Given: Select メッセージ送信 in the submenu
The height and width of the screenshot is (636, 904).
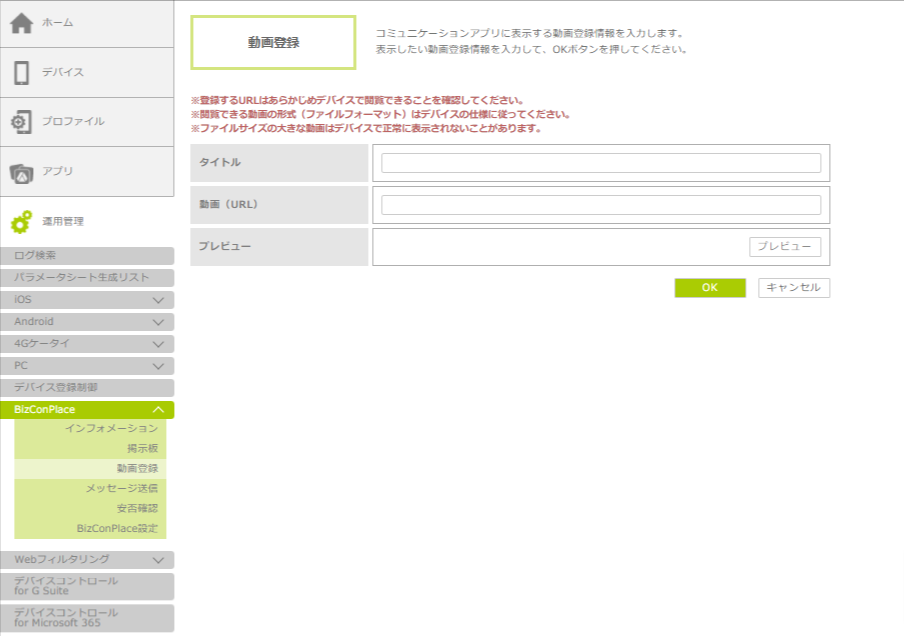Looking at the screenshot, I should [x=121, y=488].
